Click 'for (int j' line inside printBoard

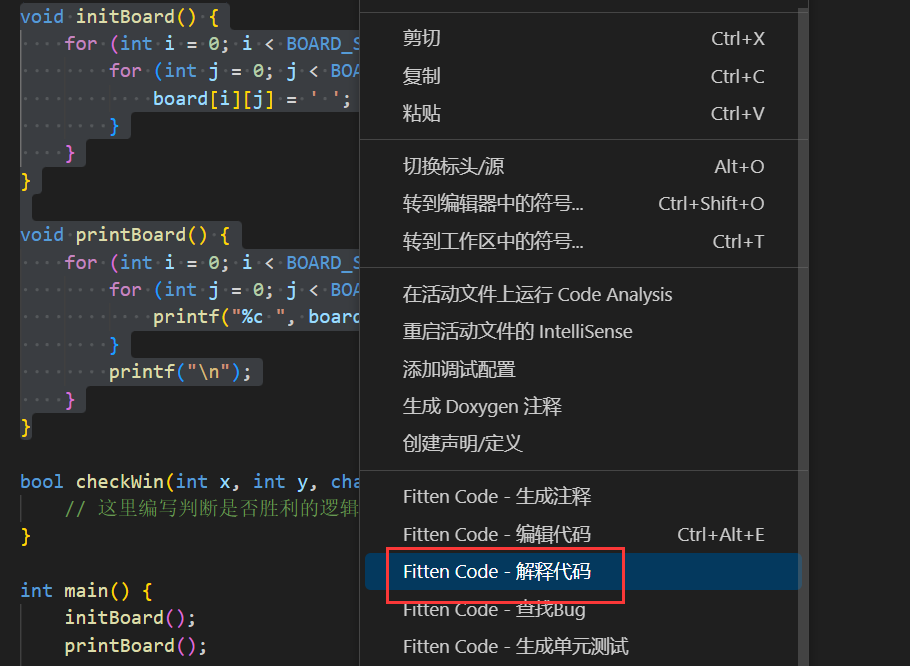click(x=234, y=289)
